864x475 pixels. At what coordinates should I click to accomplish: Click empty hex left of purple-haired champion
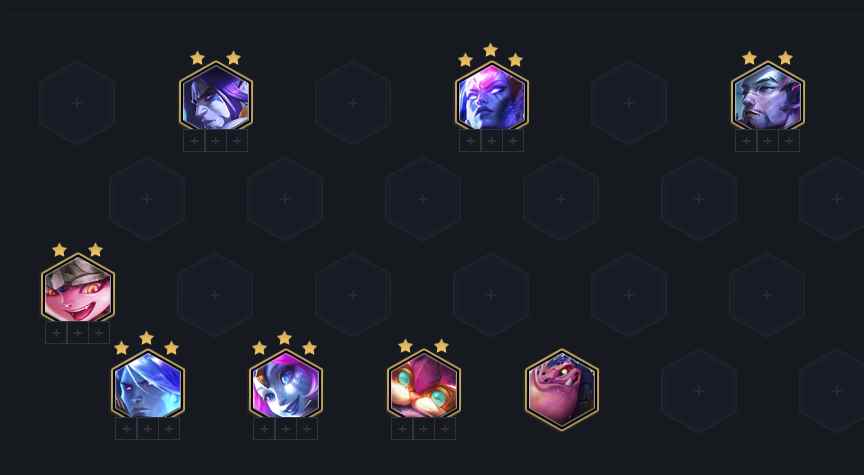77,102
